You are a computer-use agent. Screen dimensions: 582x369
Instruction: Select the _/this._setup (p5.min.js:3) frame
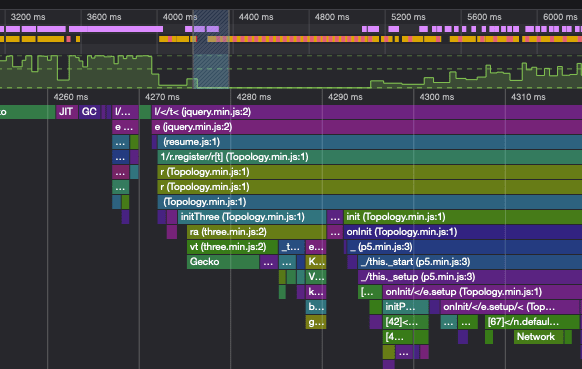pyautogui.click(x=470, y=277)
